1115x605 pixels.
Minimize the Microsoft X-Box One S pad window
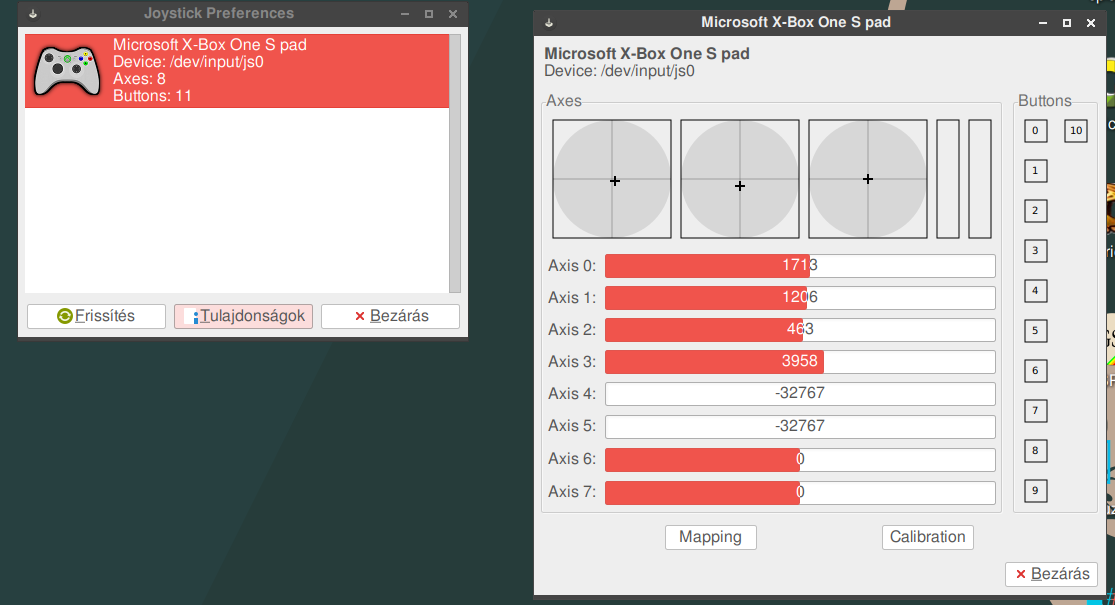point(1042,23)
